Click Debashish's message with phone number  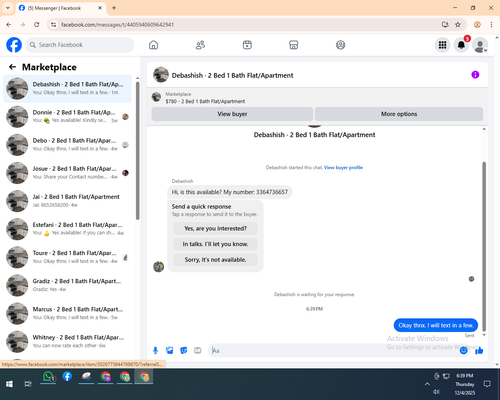point(230,192)
